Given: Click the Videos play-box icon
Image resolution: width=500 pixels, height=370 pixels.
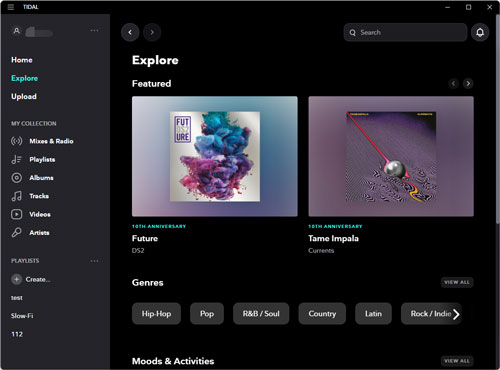Looking at the screenshot, I should point(17,214).
